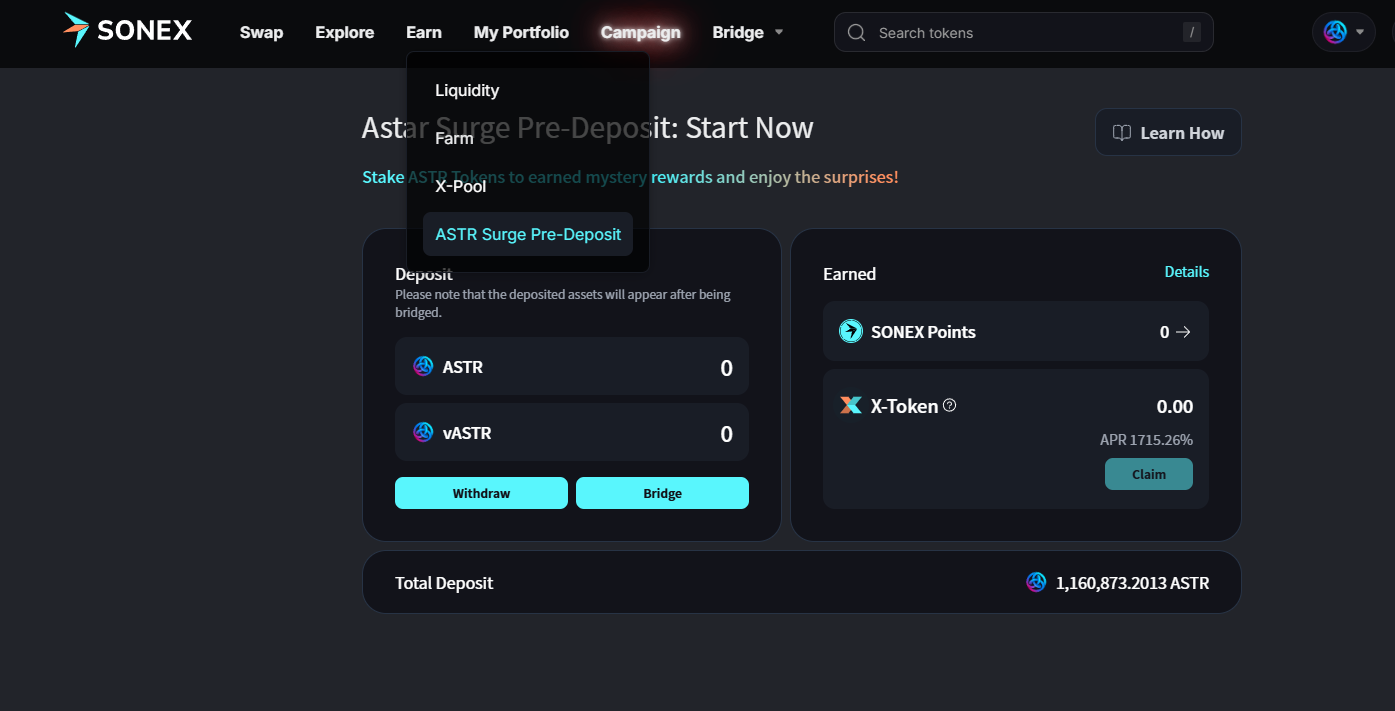Screen dimensions: 1395x711
Task: Click the Learn How button
Action: [1168, 132]
